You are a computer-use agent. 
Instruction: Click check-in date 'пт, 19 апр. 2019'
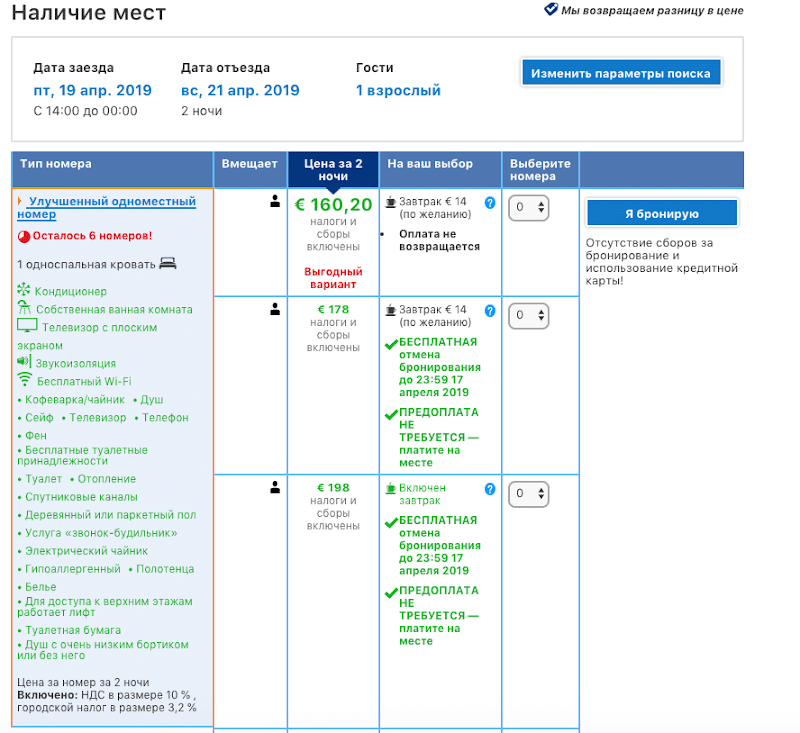[x=92, y=90]
